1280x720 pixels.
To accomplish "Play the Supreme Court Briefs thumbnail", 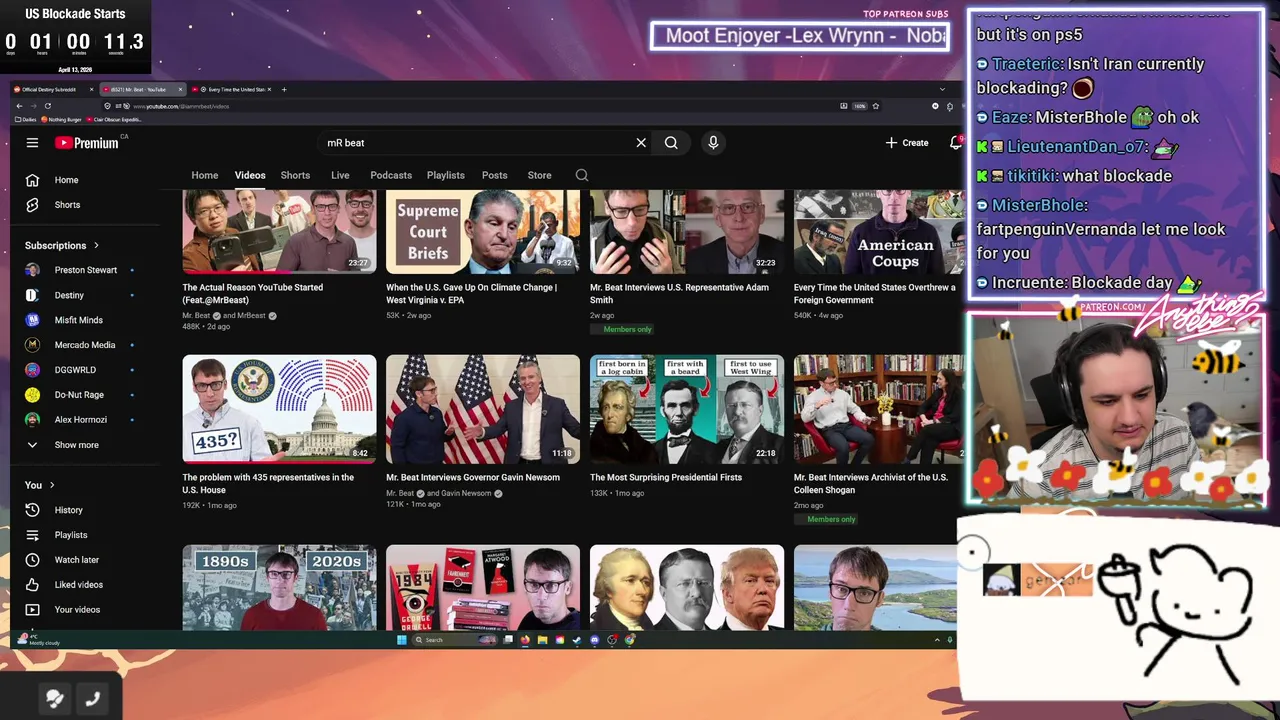I will click(483, 232).
